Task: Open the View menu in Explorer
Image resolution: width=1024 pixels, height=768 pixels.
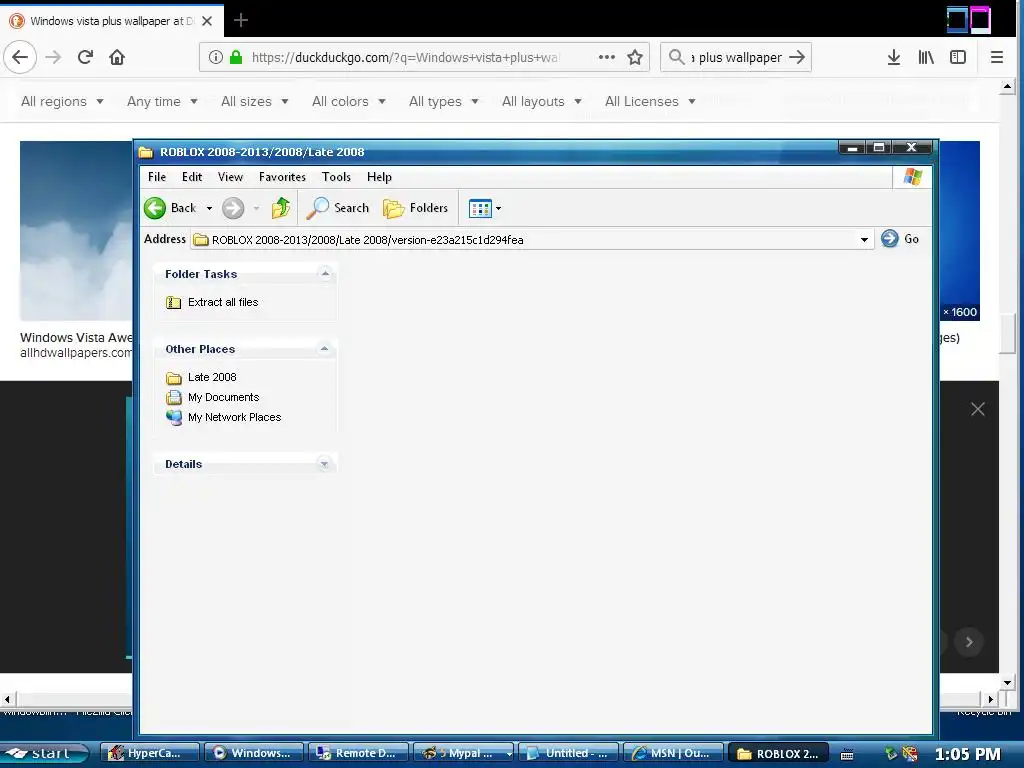Action: 230,177
